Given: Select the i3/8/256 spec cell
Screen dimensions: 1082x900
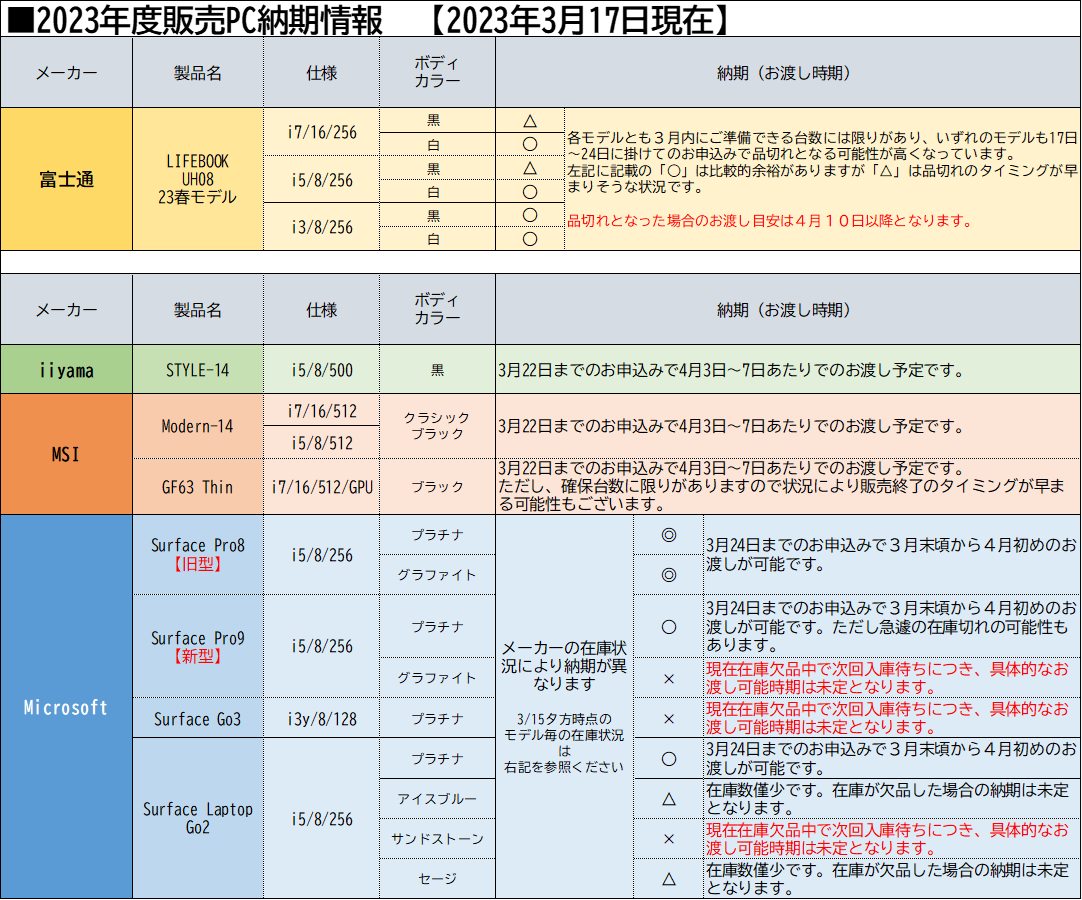Looking at the screenshot, I should pos(322,226).
